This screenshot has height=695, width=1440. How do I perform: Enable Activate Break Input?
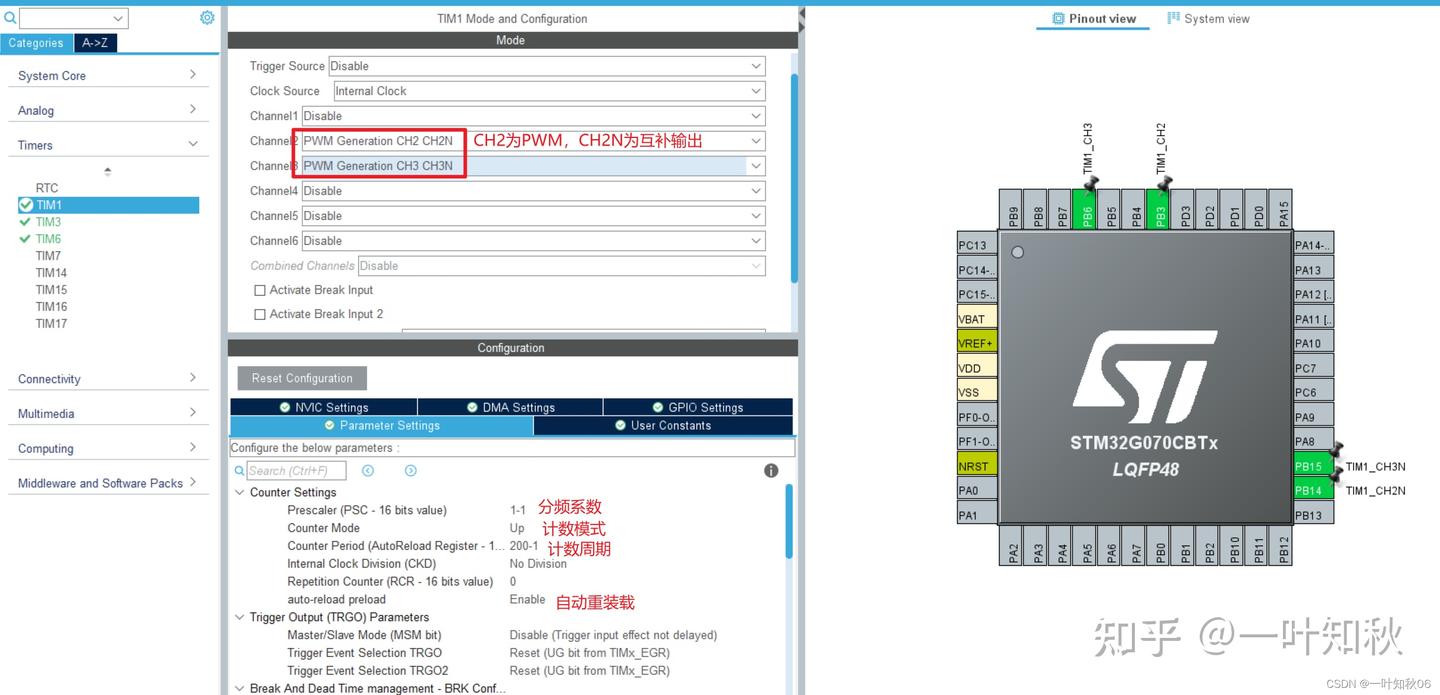click(260, 289)
